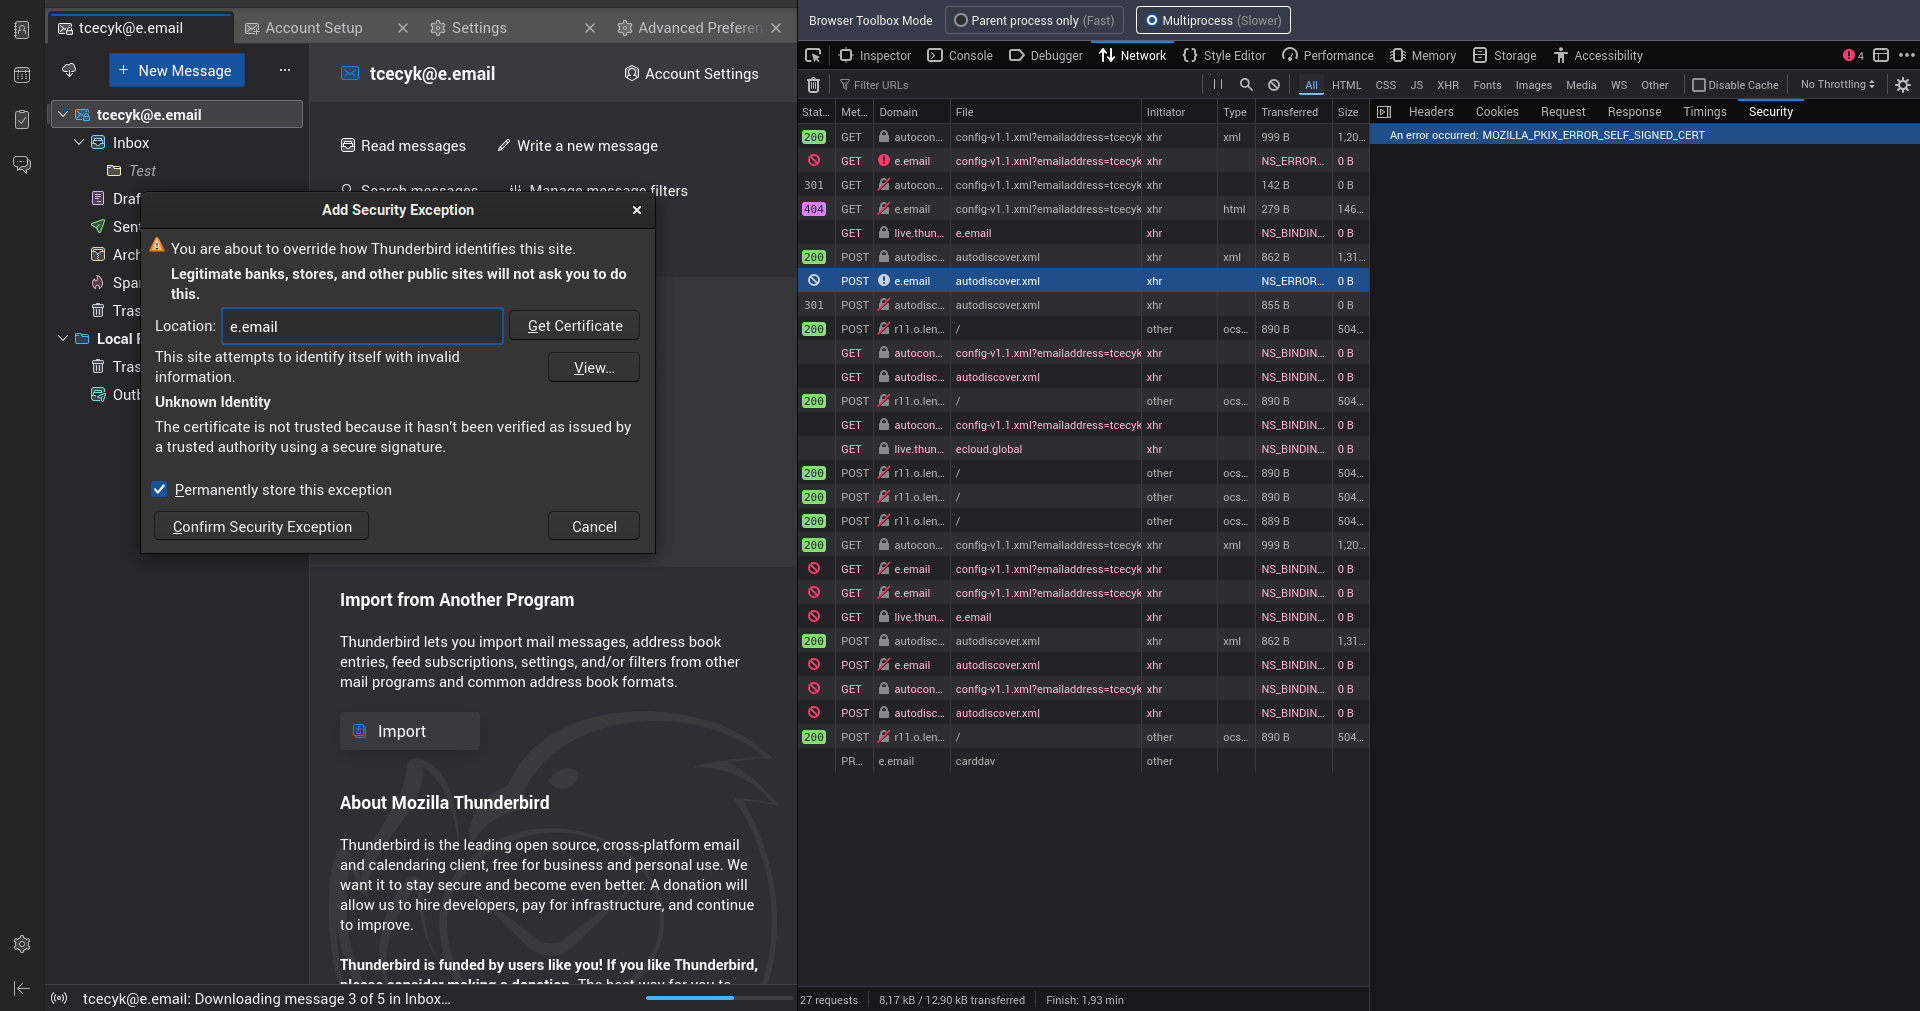
Task: Toggle Permanently store this exception
Action: coord(159,489)
